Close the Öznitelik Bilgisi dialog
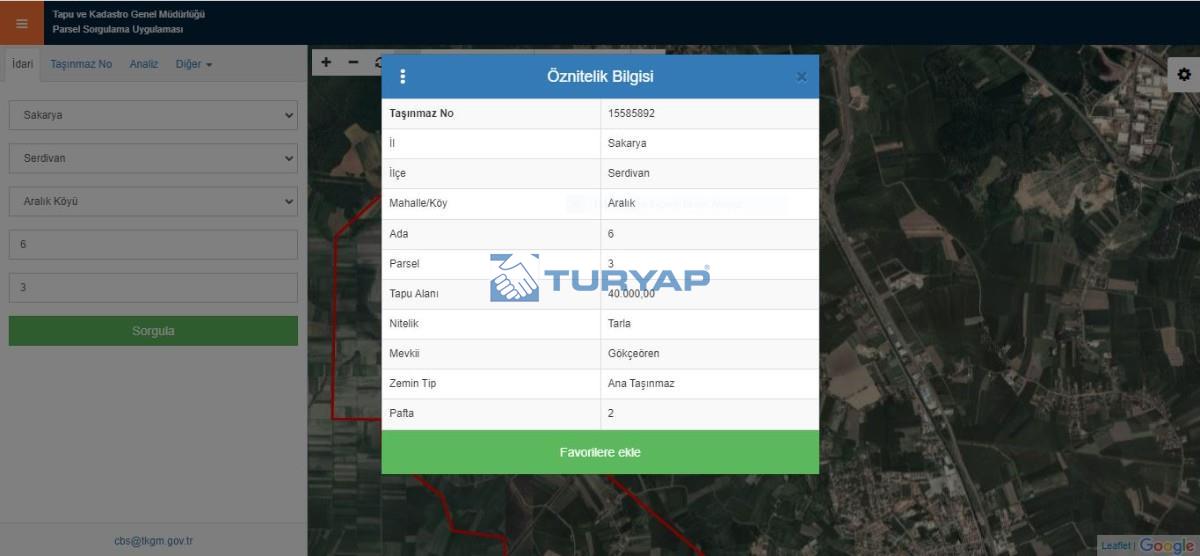 801,77
